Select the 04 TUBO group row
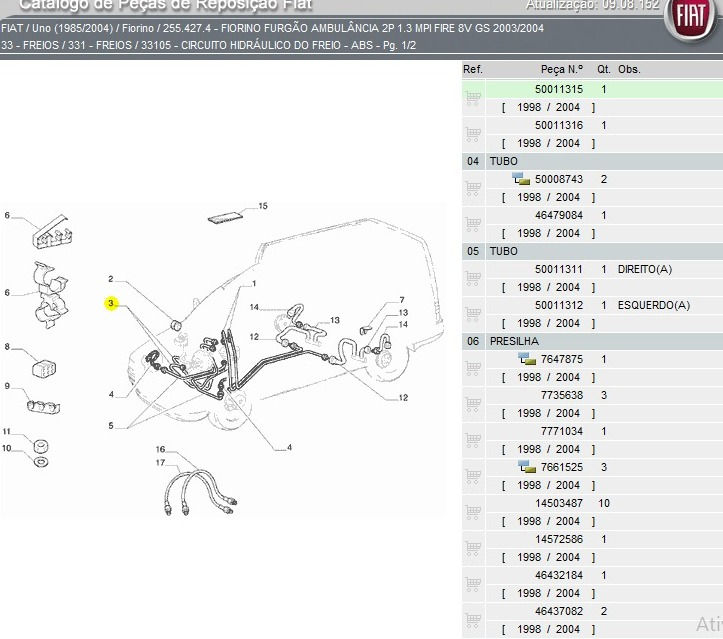This screenshot has width=723, height=639. point(593,161)
